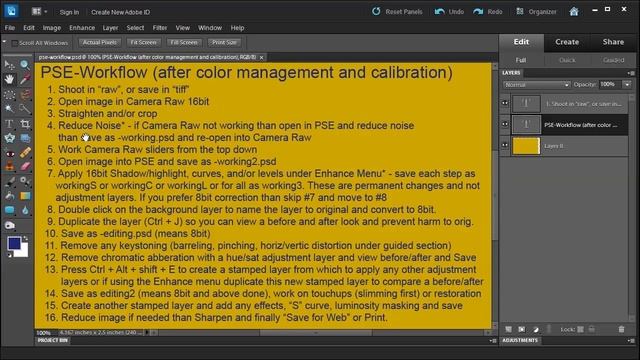Open the Project Bin panel menu

click(x=493, y=340)
